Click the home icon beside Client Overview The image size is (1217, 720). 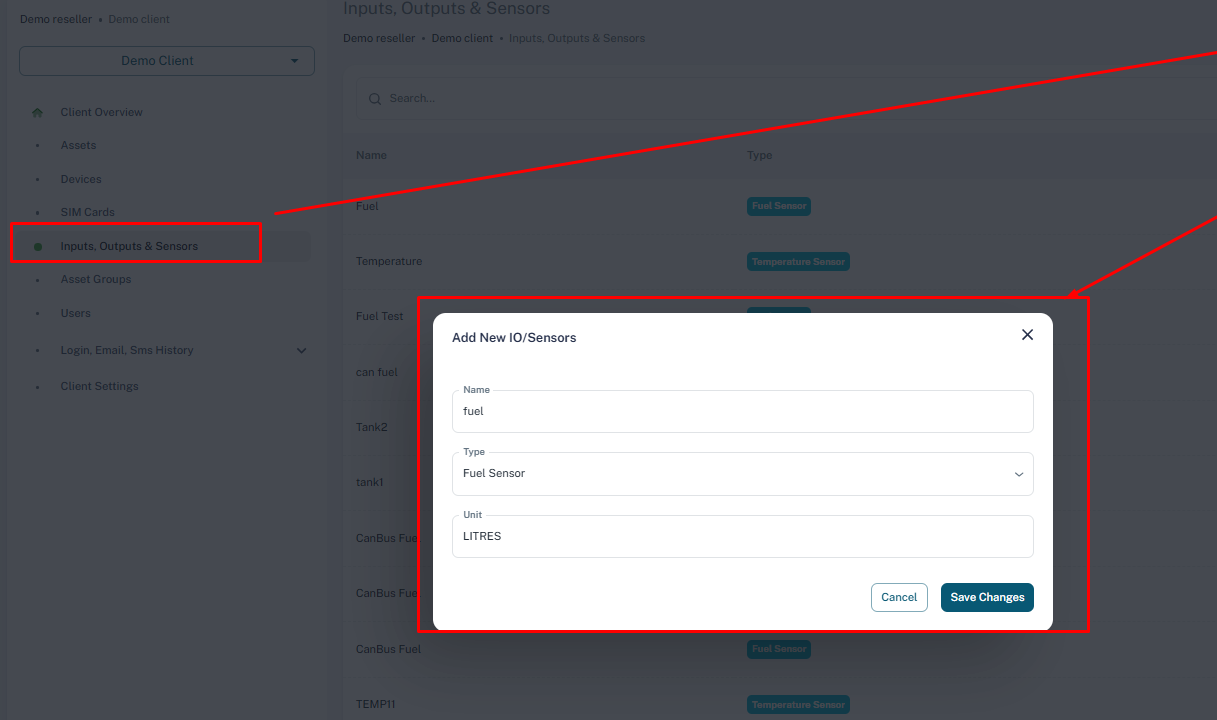38,113
